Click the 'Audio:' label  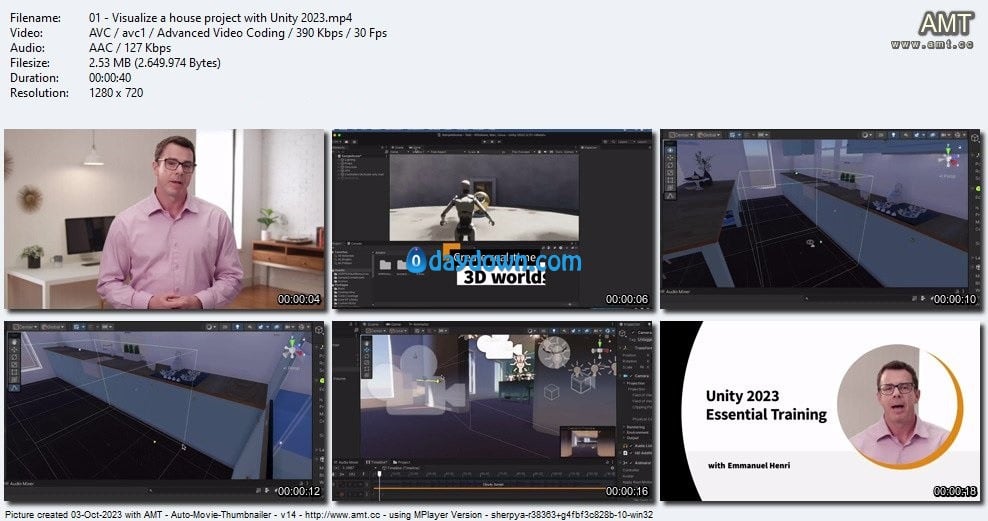27,48
